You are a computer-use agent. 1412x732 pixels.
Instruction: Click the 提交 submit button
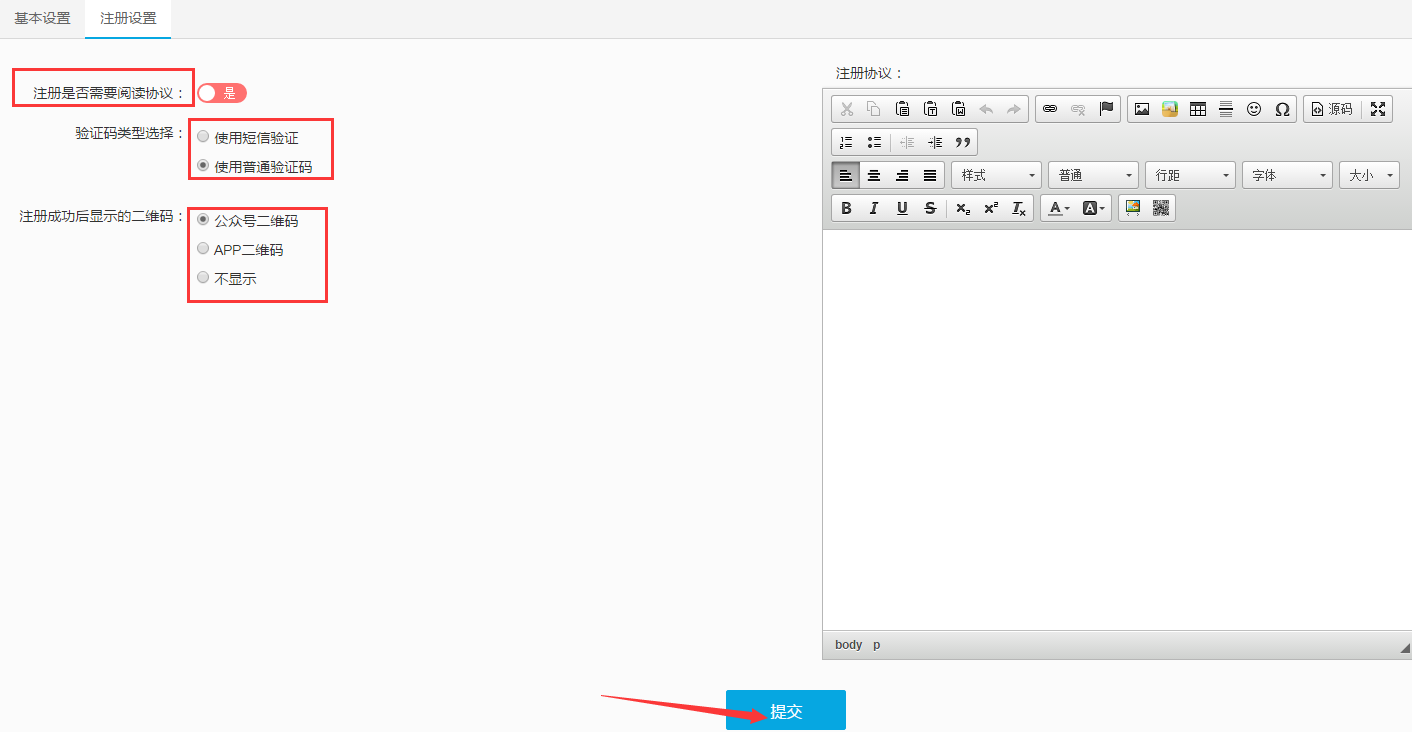[x=786, y=710]
